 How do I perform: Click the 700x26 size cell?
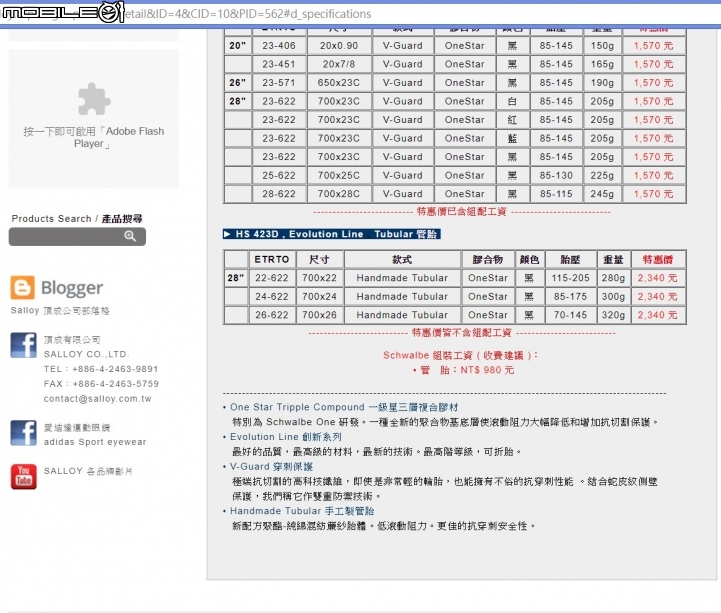(x=320, y=315)
